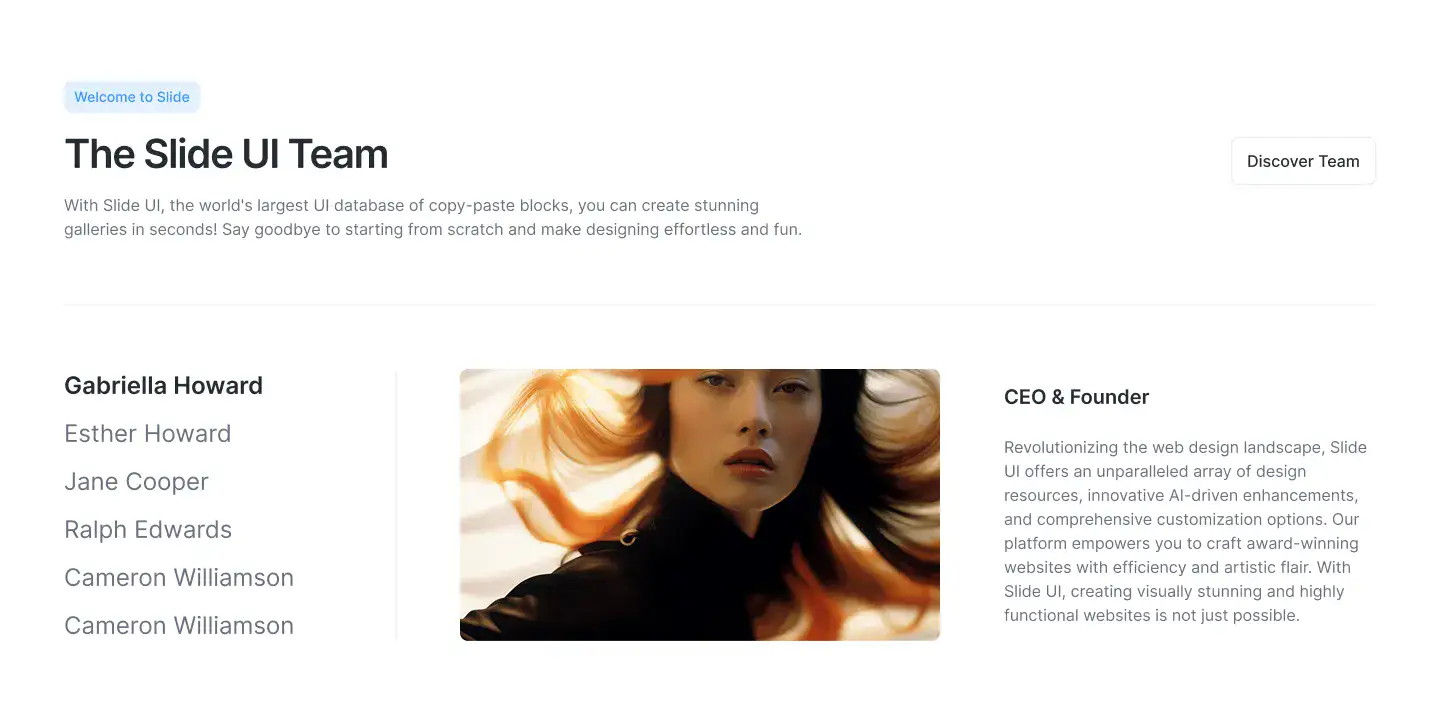Select Gabriella Howard in the team list
1440x721 pixels.
pos(163,386)
